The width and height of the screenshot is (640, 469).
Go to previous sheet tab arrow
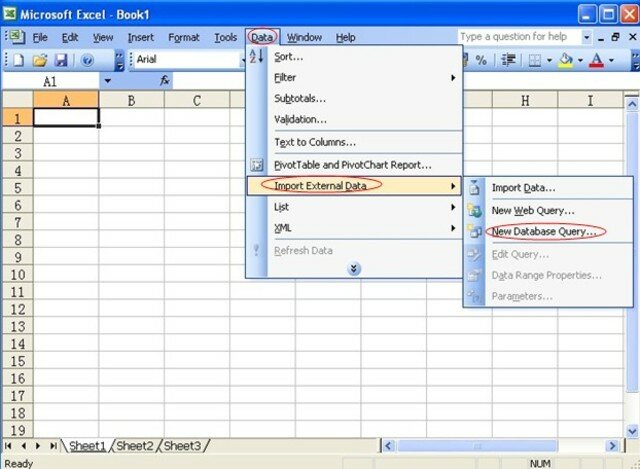(x=23, y=446)
